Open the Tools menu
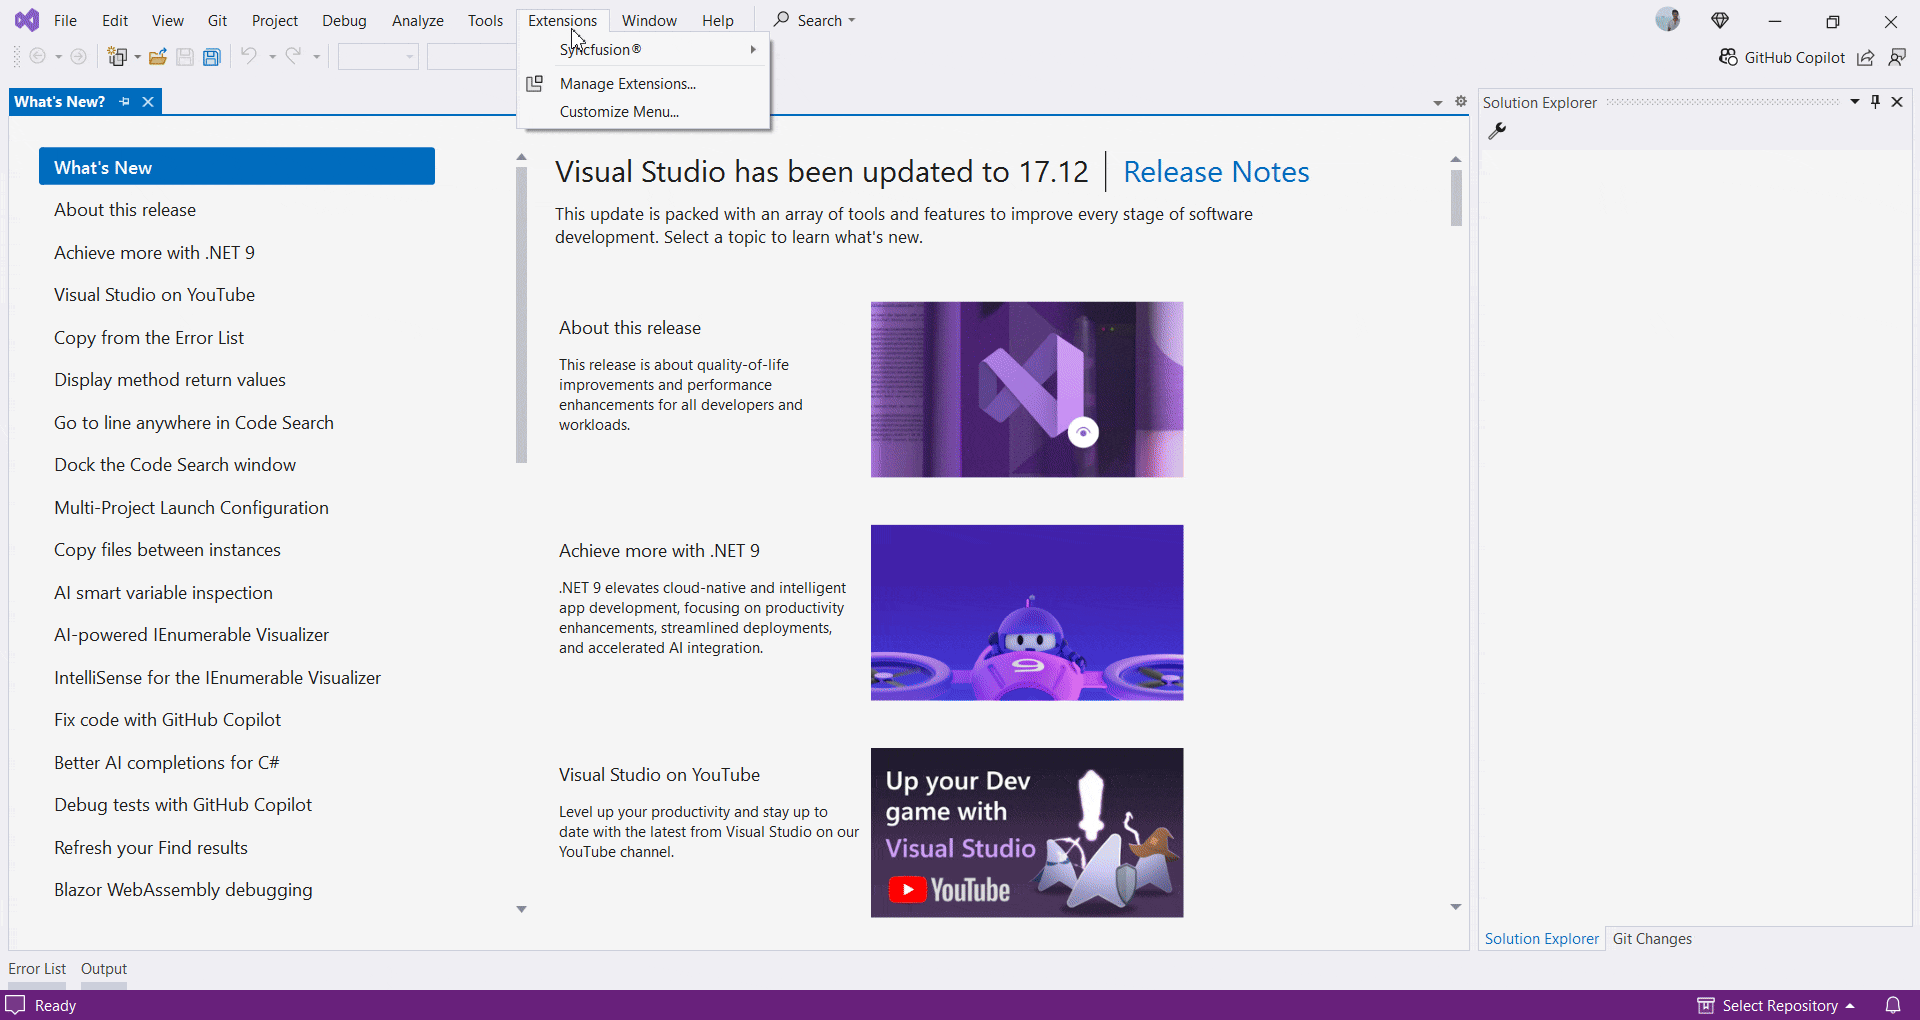 (485, 20)
